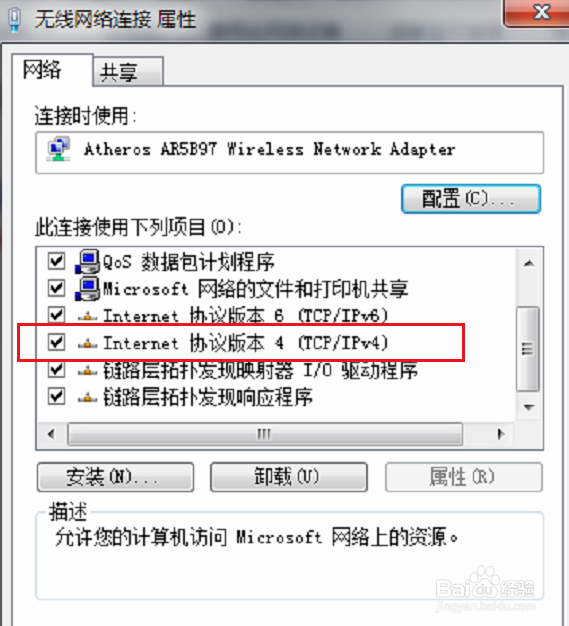Click the TCP/IPv6 protocol icon

coord(87,317)
